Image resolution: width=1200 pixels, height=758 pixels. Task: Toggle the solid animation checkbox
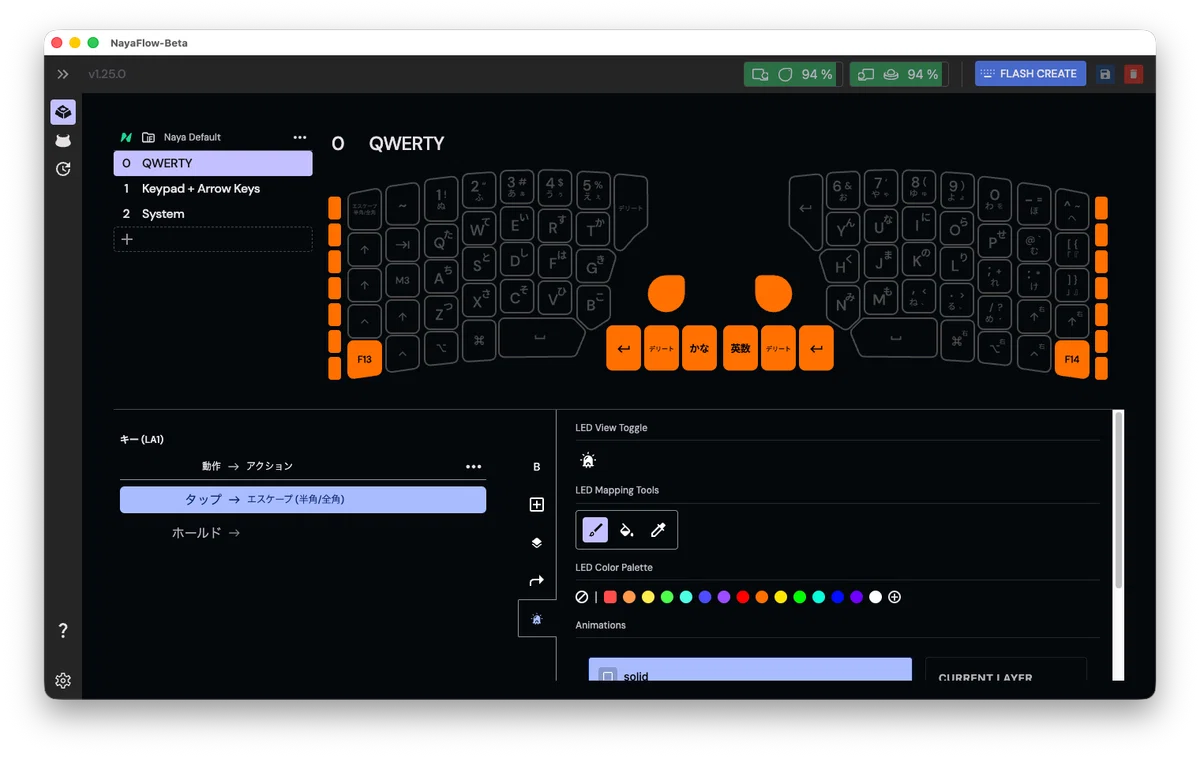click(607, 676)
